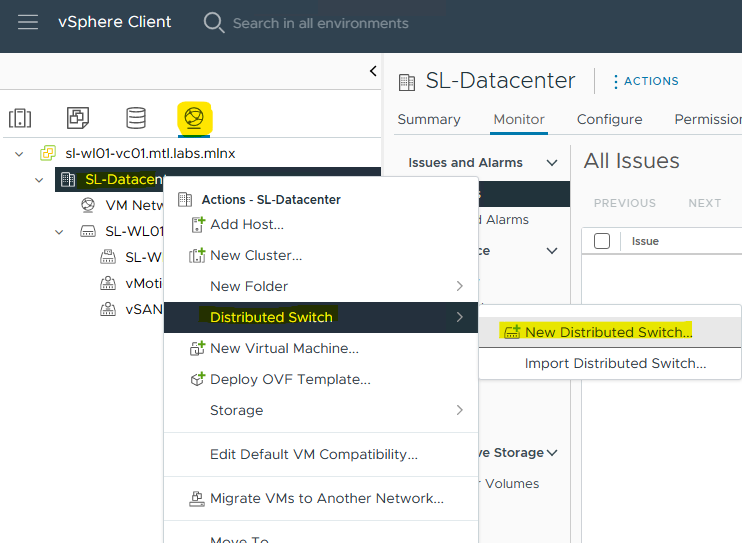
Task: Click the New Distributed Switch icon
Action: (512, 332)
